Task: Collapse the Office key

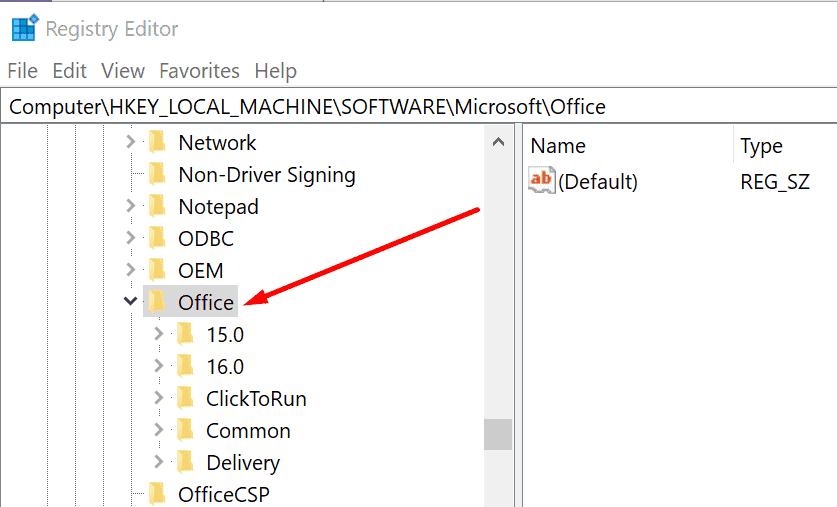Action: [130, 302]
